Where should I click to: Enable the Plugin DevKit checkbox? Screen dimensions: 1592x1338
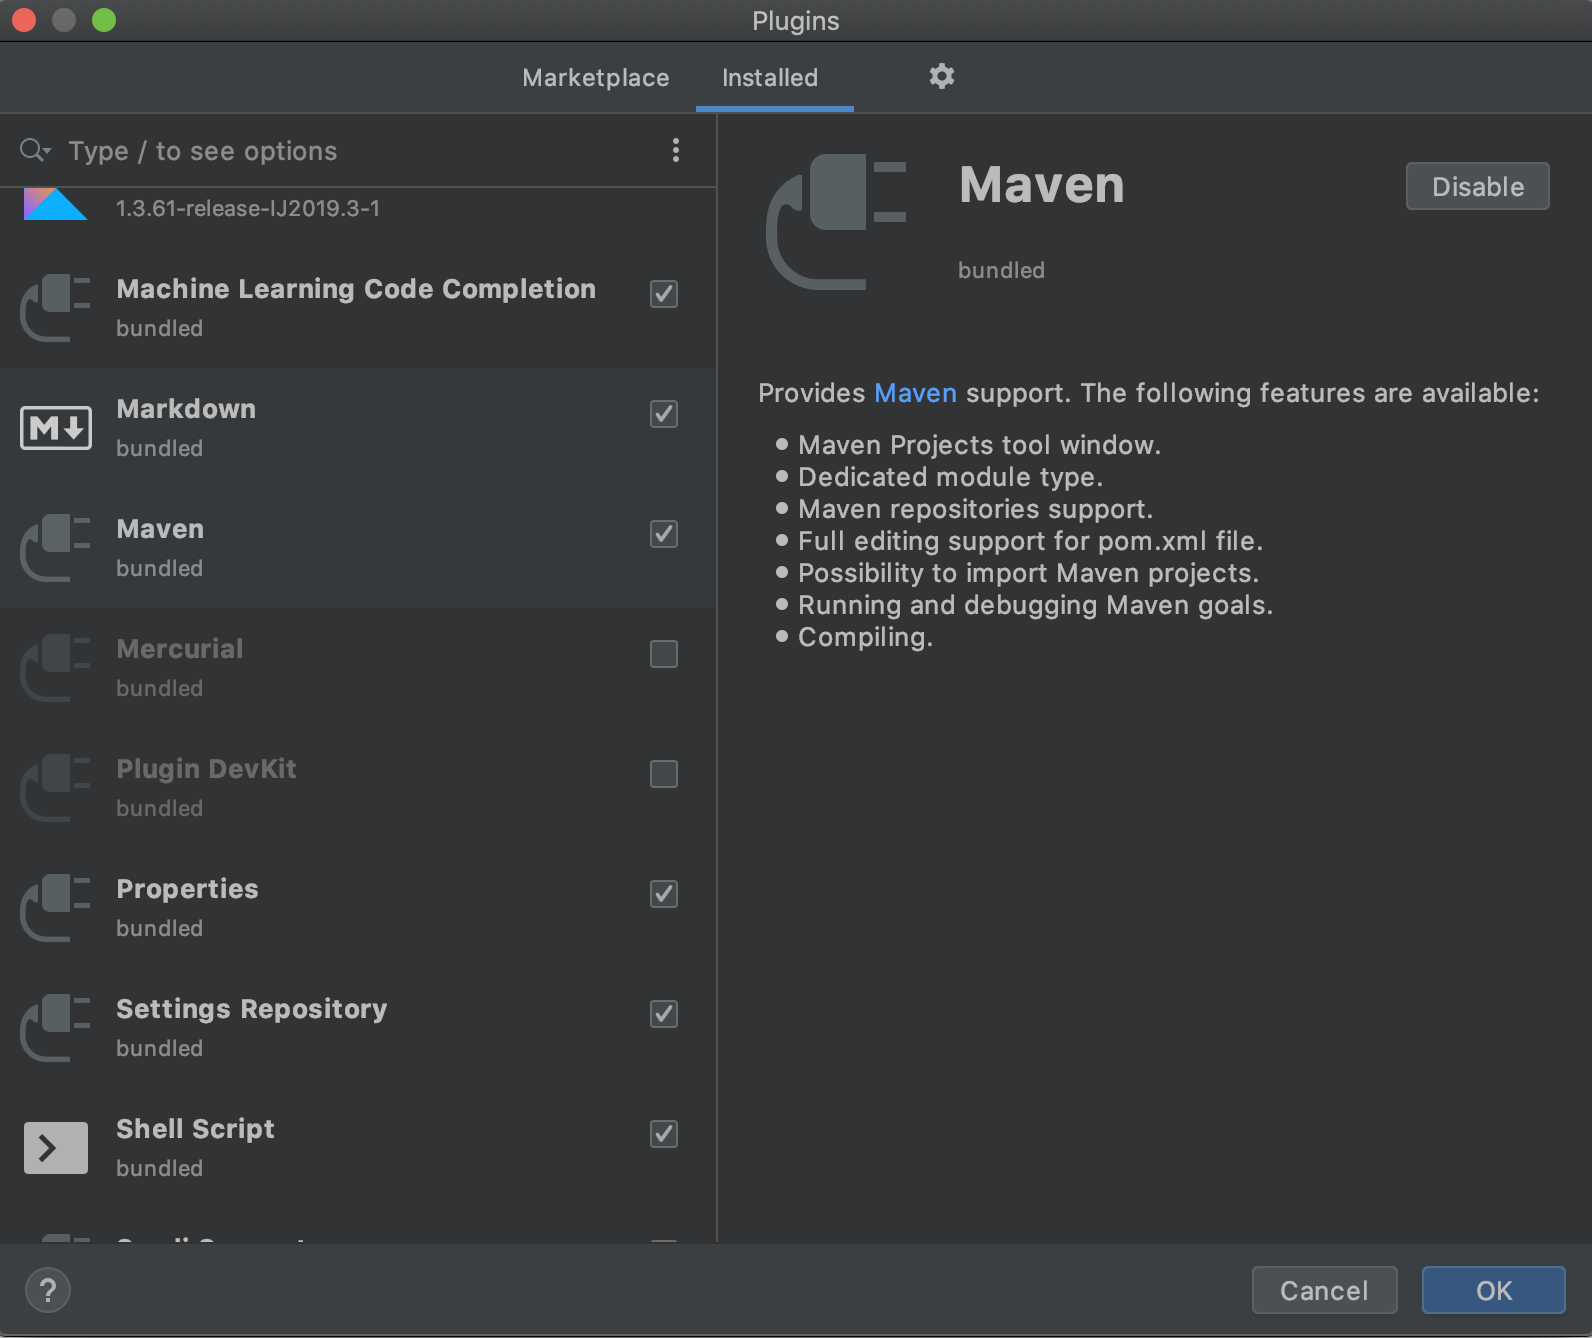[664, 774]
